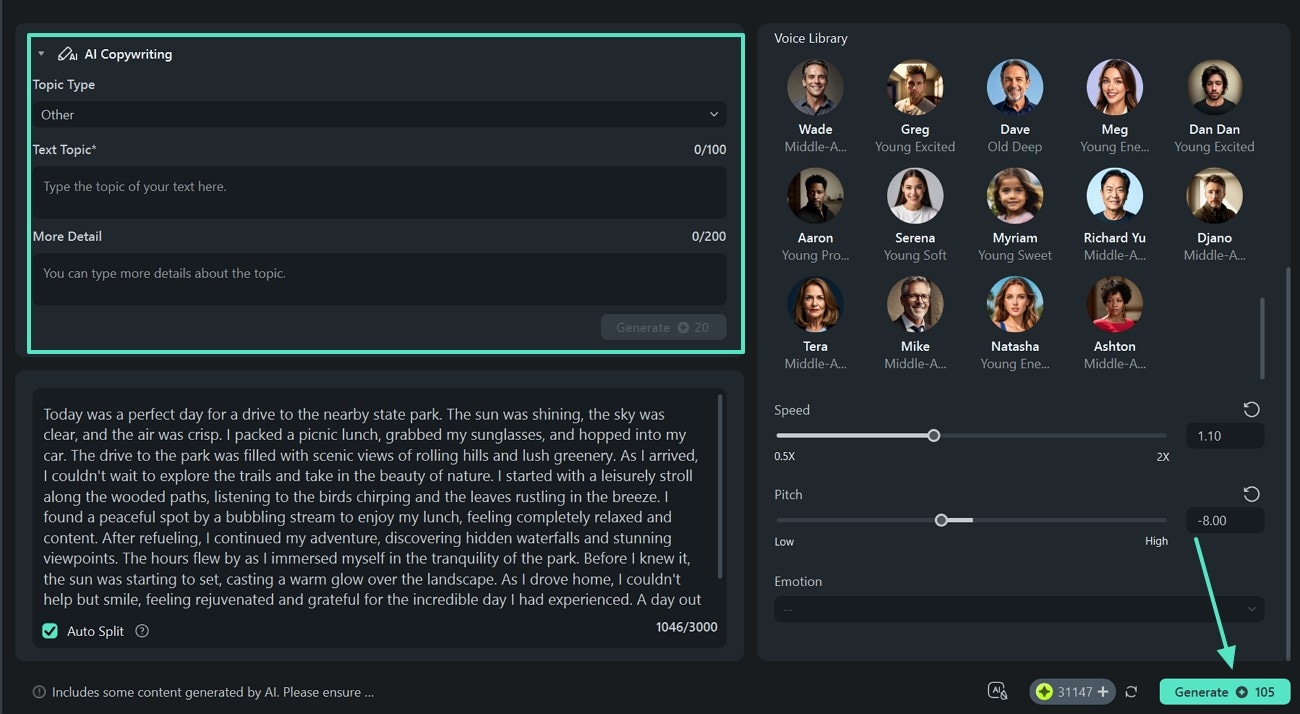Image resolution: width=1300 pixels, height=714 pixels.
Task: Reset the Speed value
Action: (1251, 410)
